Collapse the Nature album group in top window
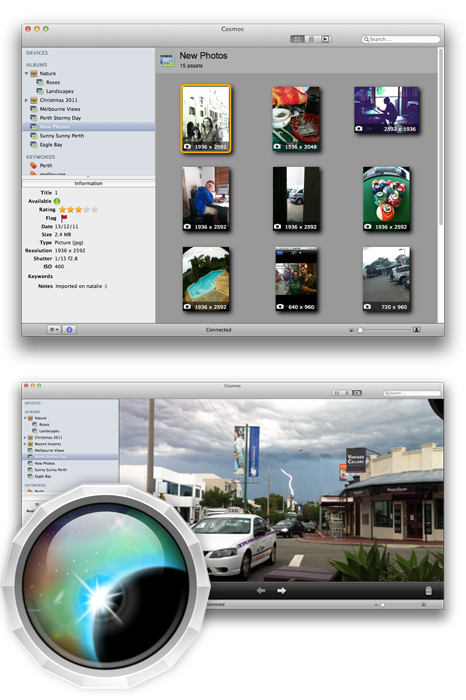 click(x=26, y=74)
